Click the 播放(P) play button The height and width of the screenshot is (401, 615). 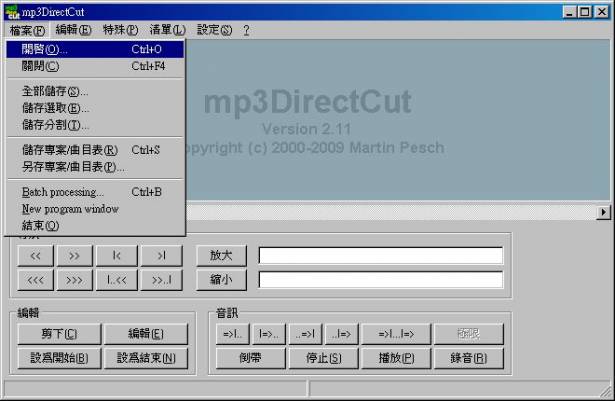click(x=396, y=358)
